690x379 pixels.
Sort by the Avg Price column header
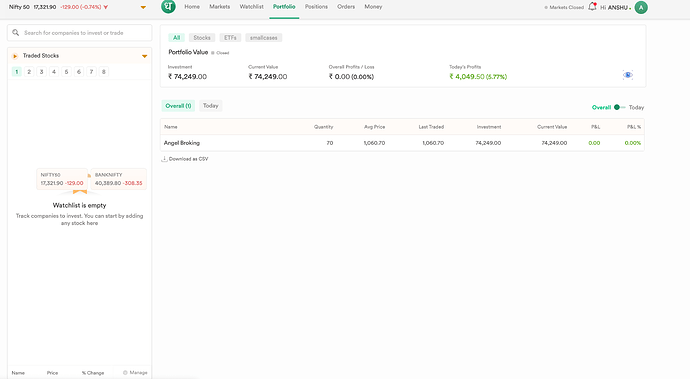[374, 127]
